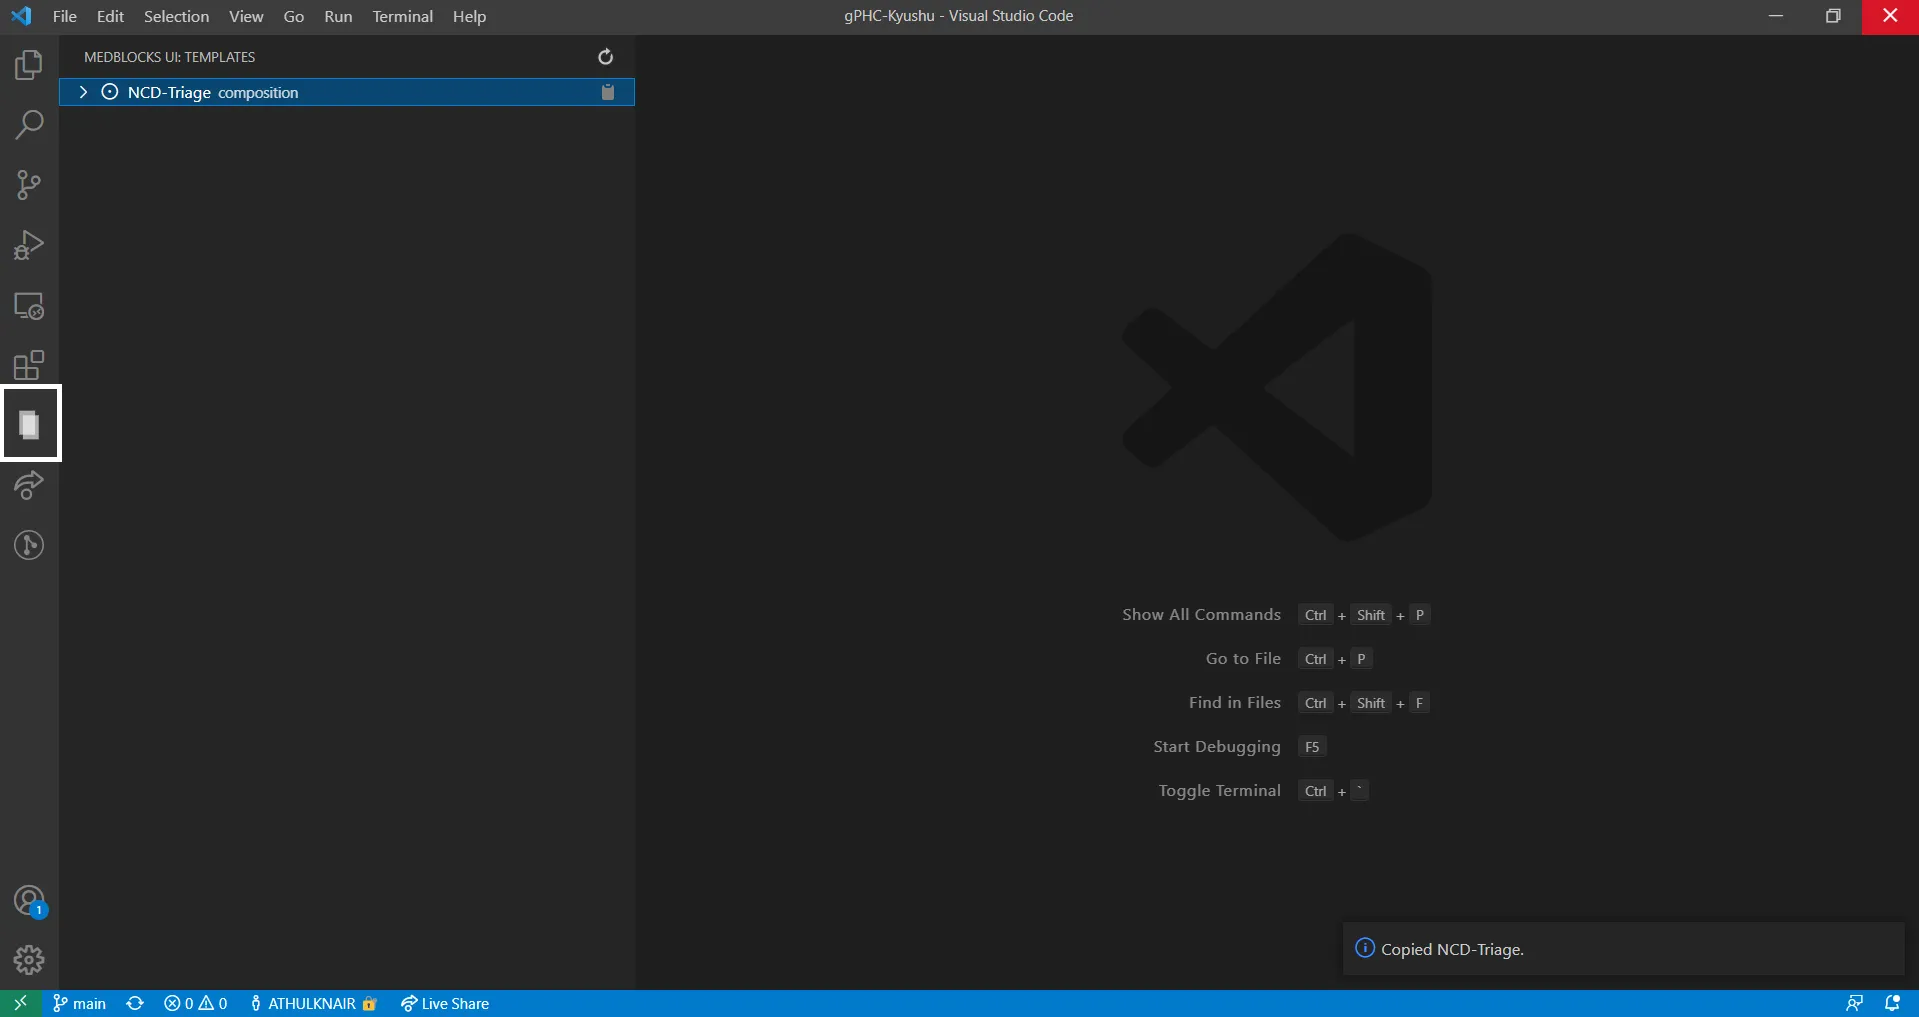Dismiss the Copied NCD-Triage notification

(x=1880, y=948)
